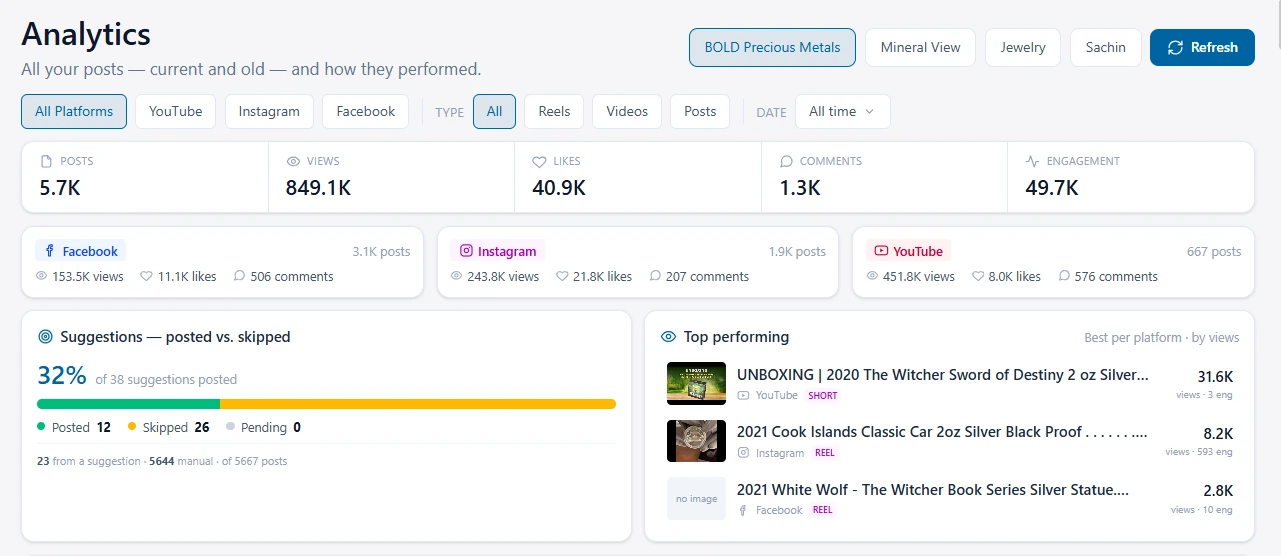Click the YouTube logo icon in badge

click(881, 251)
